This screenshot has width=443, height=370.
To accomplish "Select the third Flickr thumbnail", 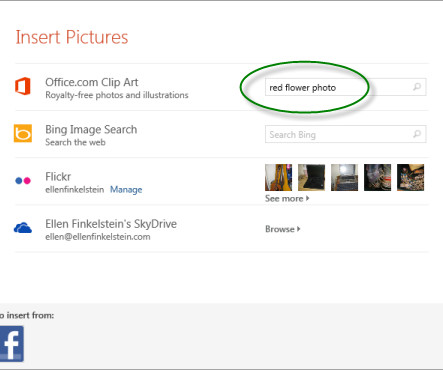I will (344, 177).
